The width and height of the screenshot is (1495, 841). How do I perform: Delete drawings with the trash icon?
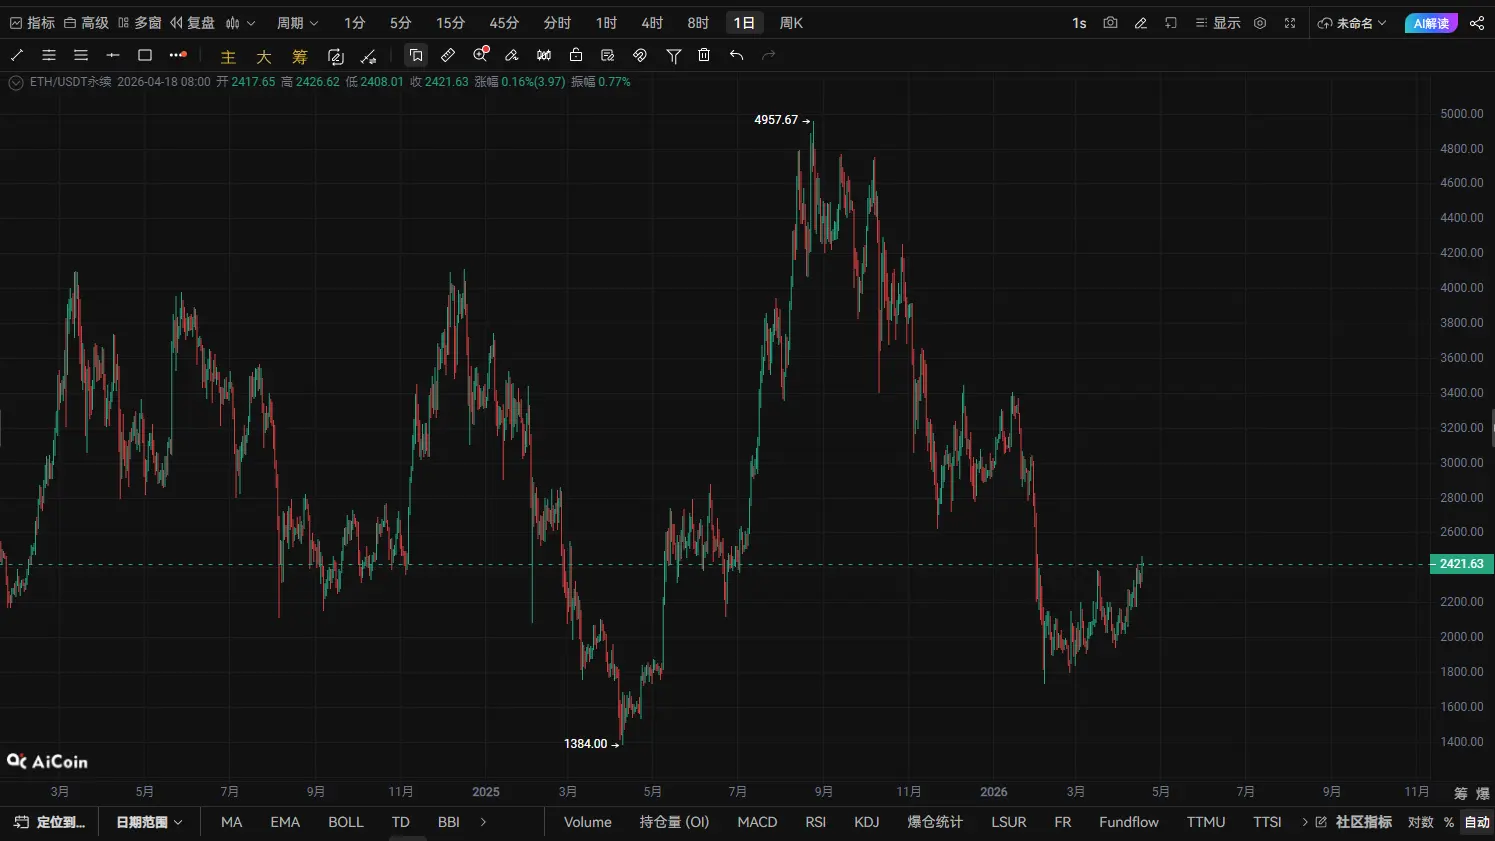(x=704, y=55)
